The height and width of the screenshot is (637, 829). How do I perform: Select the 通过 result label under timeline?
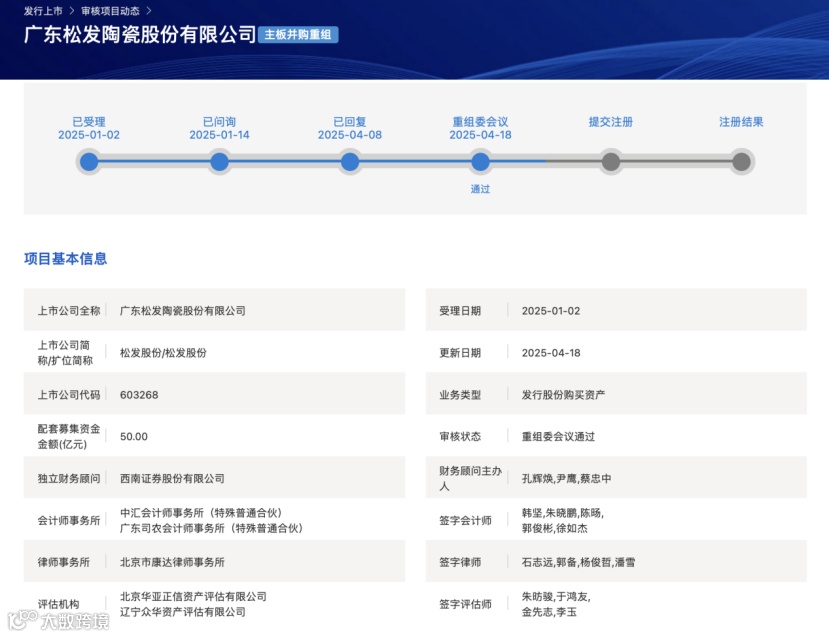[480, 189]
